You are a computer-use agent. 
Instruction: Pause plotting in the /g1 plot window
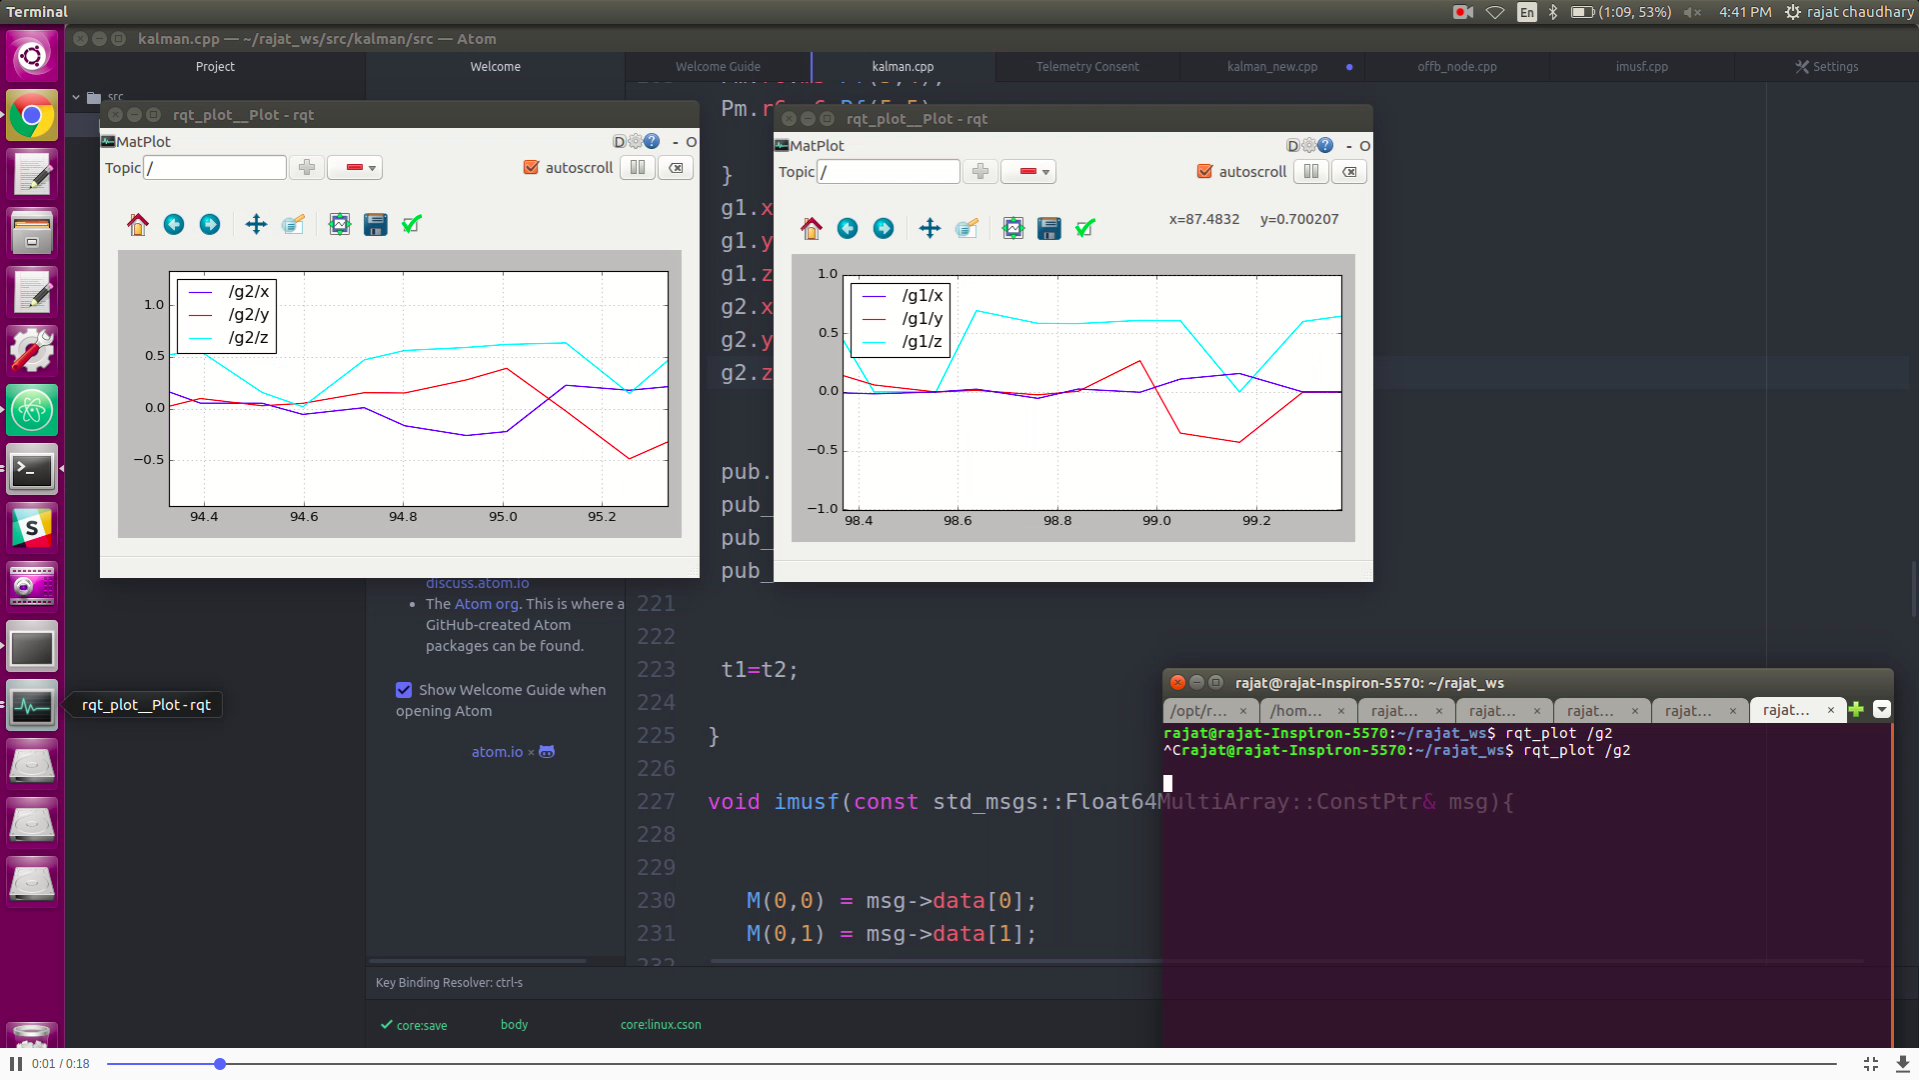pyautogui.click(x=1311, y=172)
